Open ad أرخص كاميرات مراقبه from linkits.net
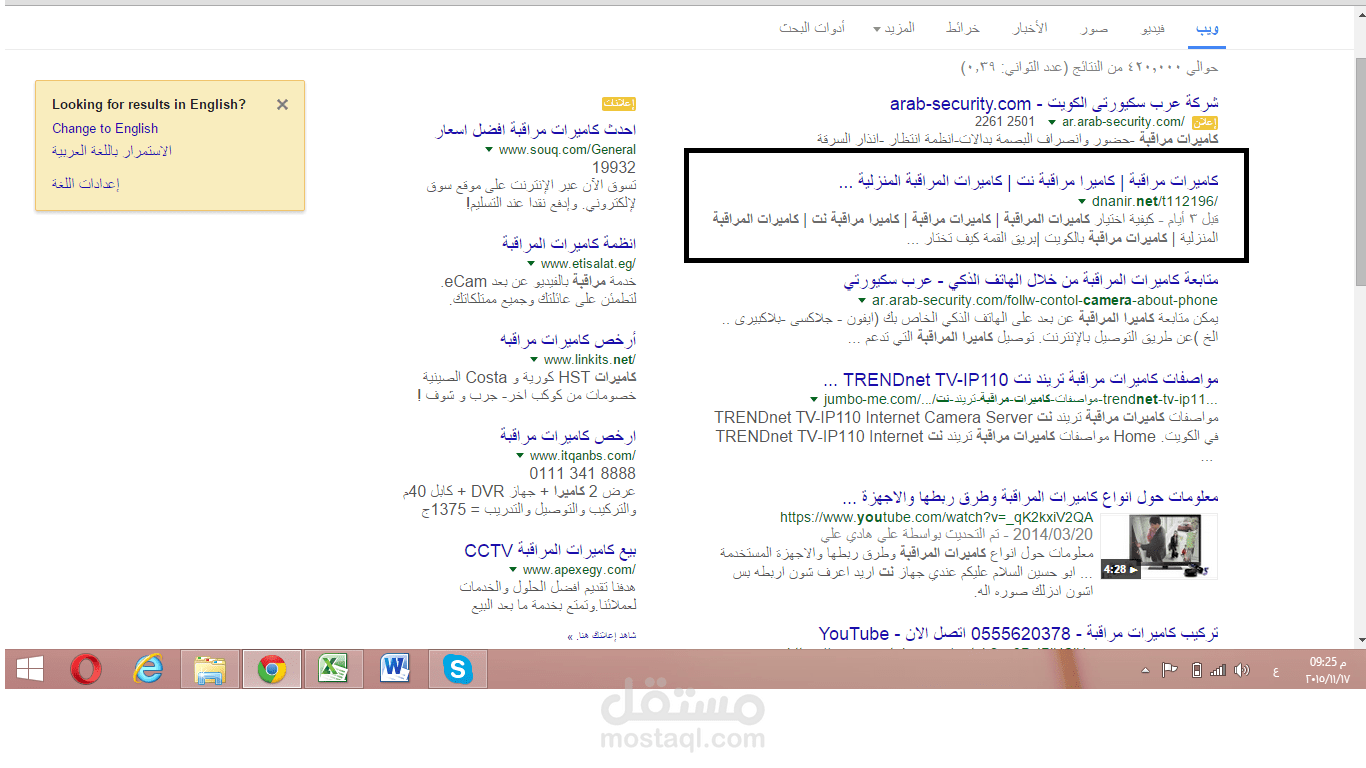The height and width of the screenshot is (768, 1366). point(568,340)
